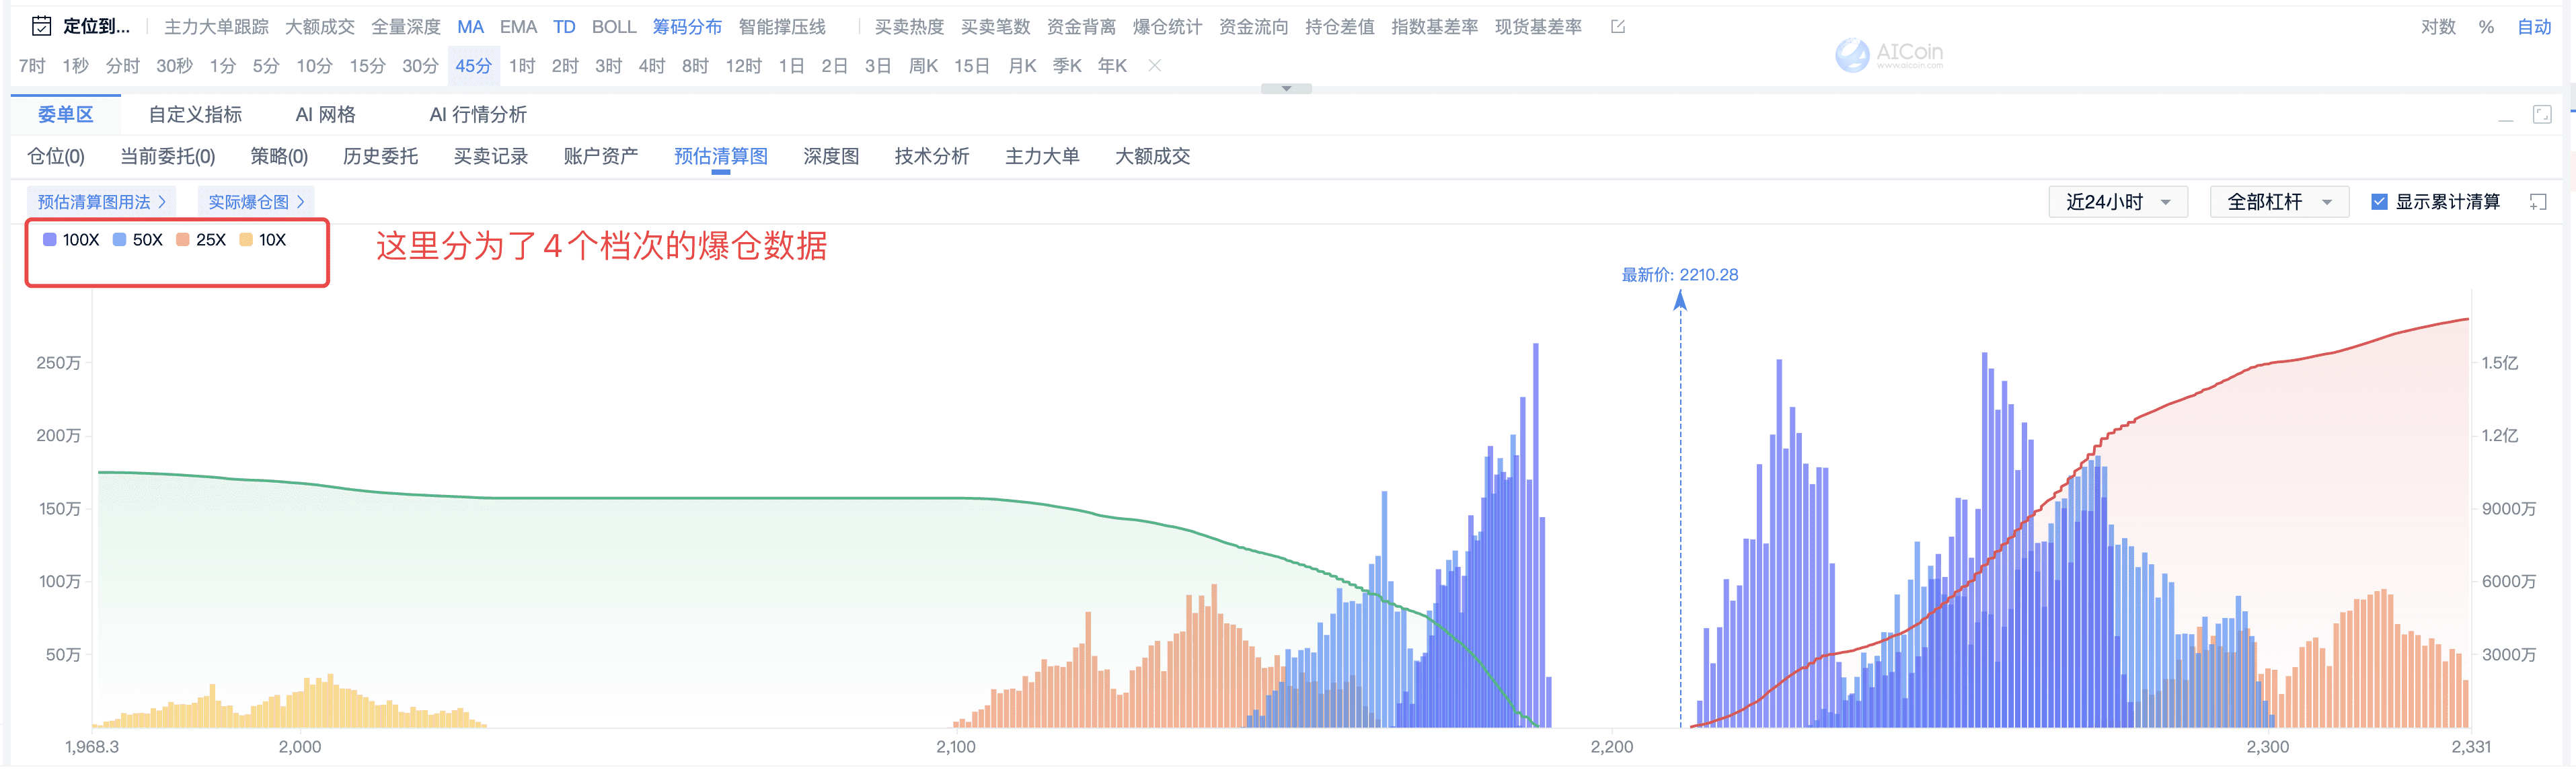
Task: Select the 自动 axis scale mode
Action: [2534, 27]
